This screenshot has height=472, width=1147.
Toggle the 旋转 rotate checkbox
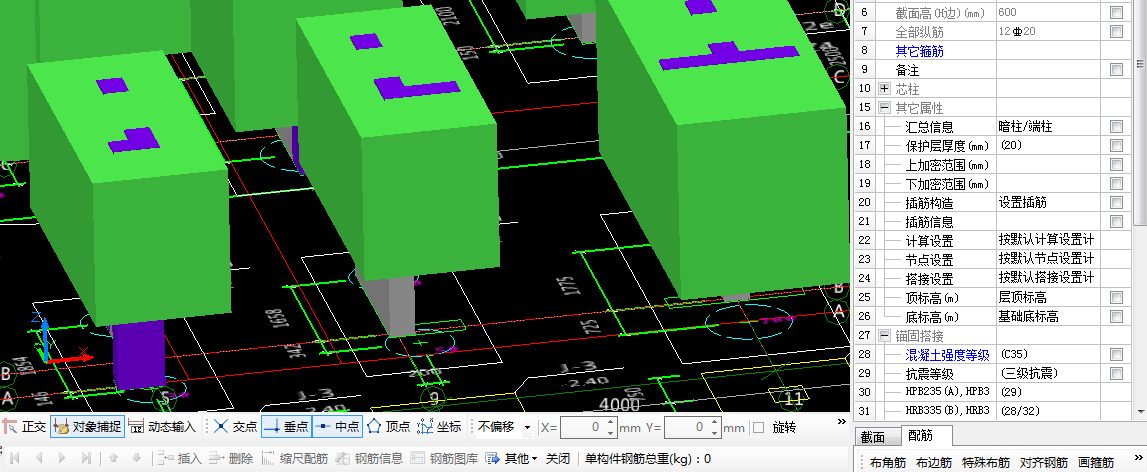pyautogui.click(x=759, y=427)
